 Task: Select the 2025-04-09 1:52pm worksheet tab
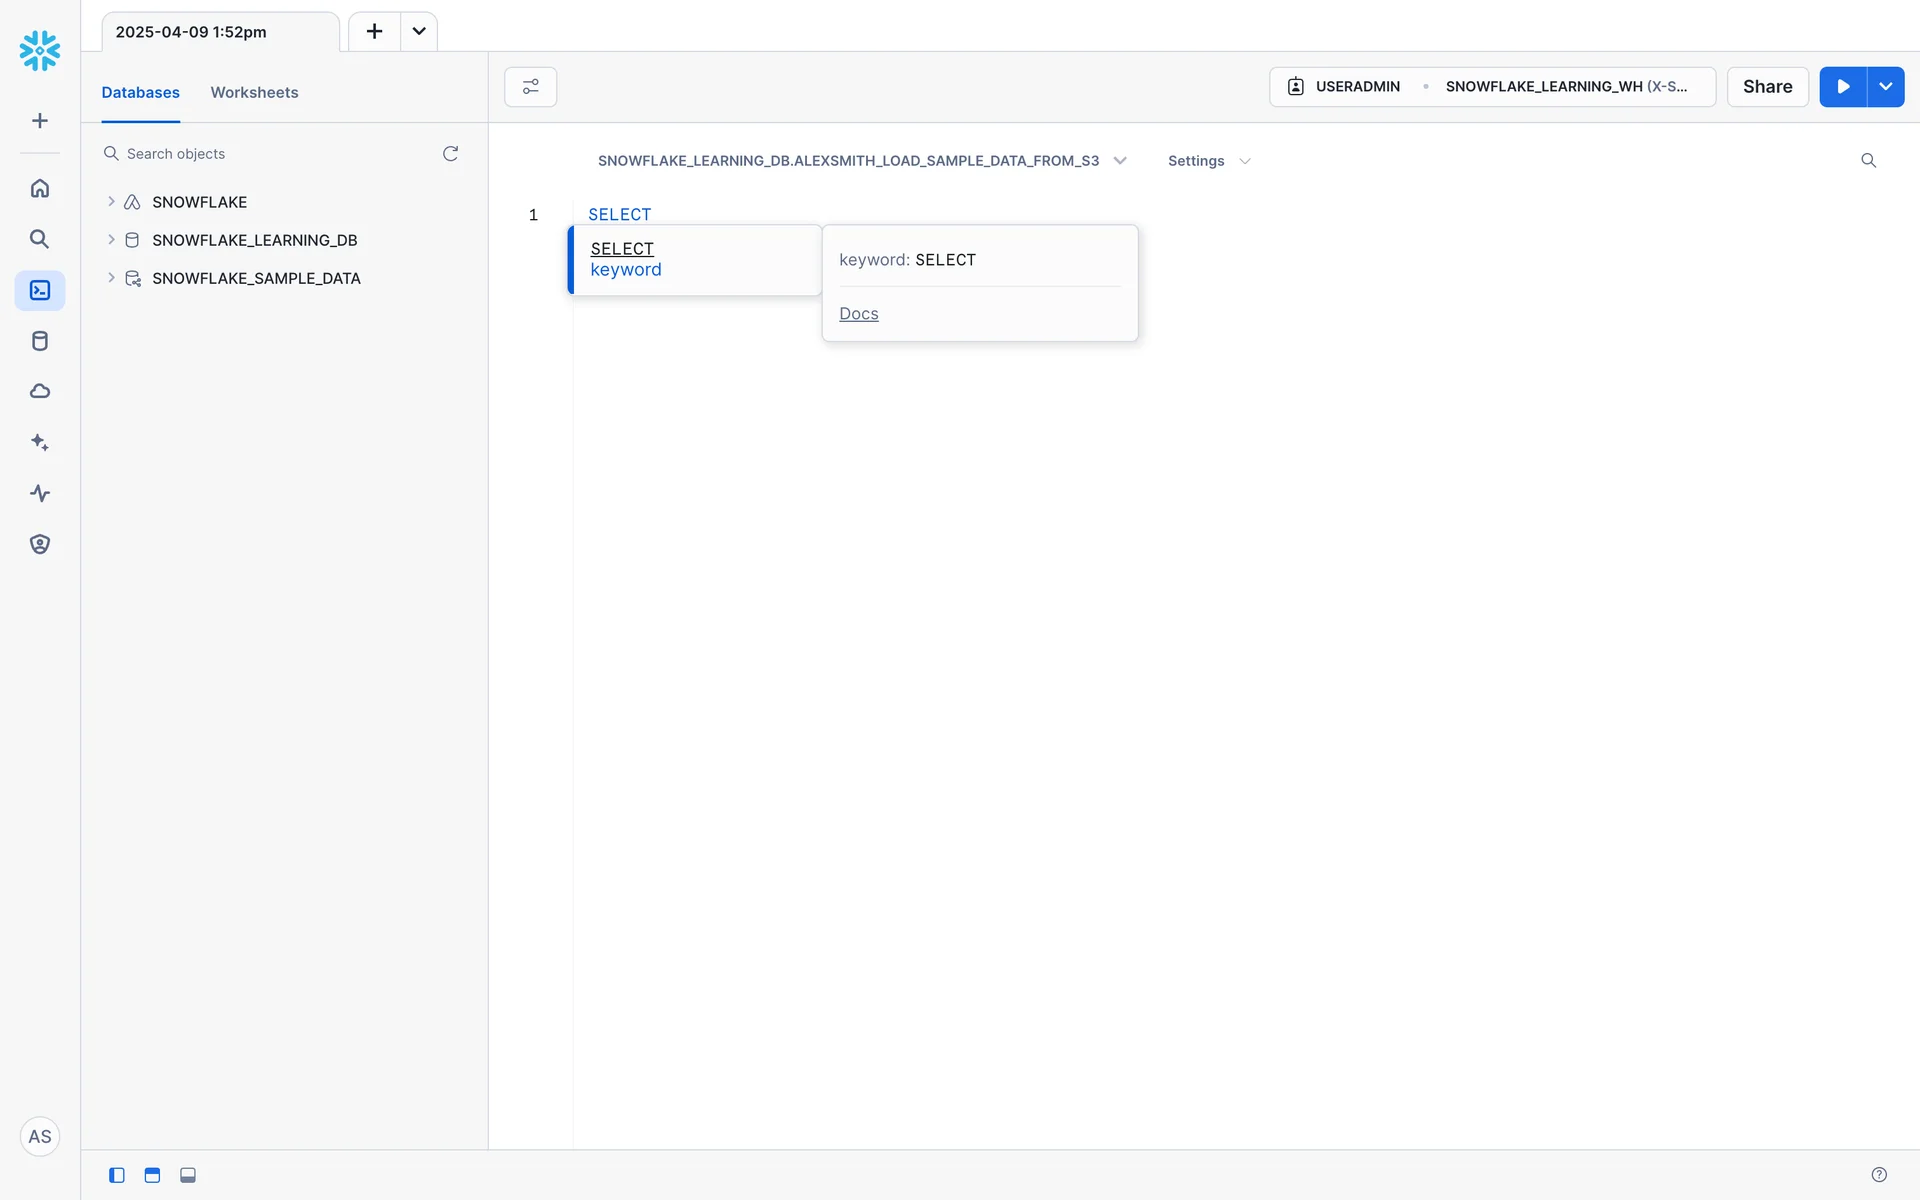[x=191, y=32]
